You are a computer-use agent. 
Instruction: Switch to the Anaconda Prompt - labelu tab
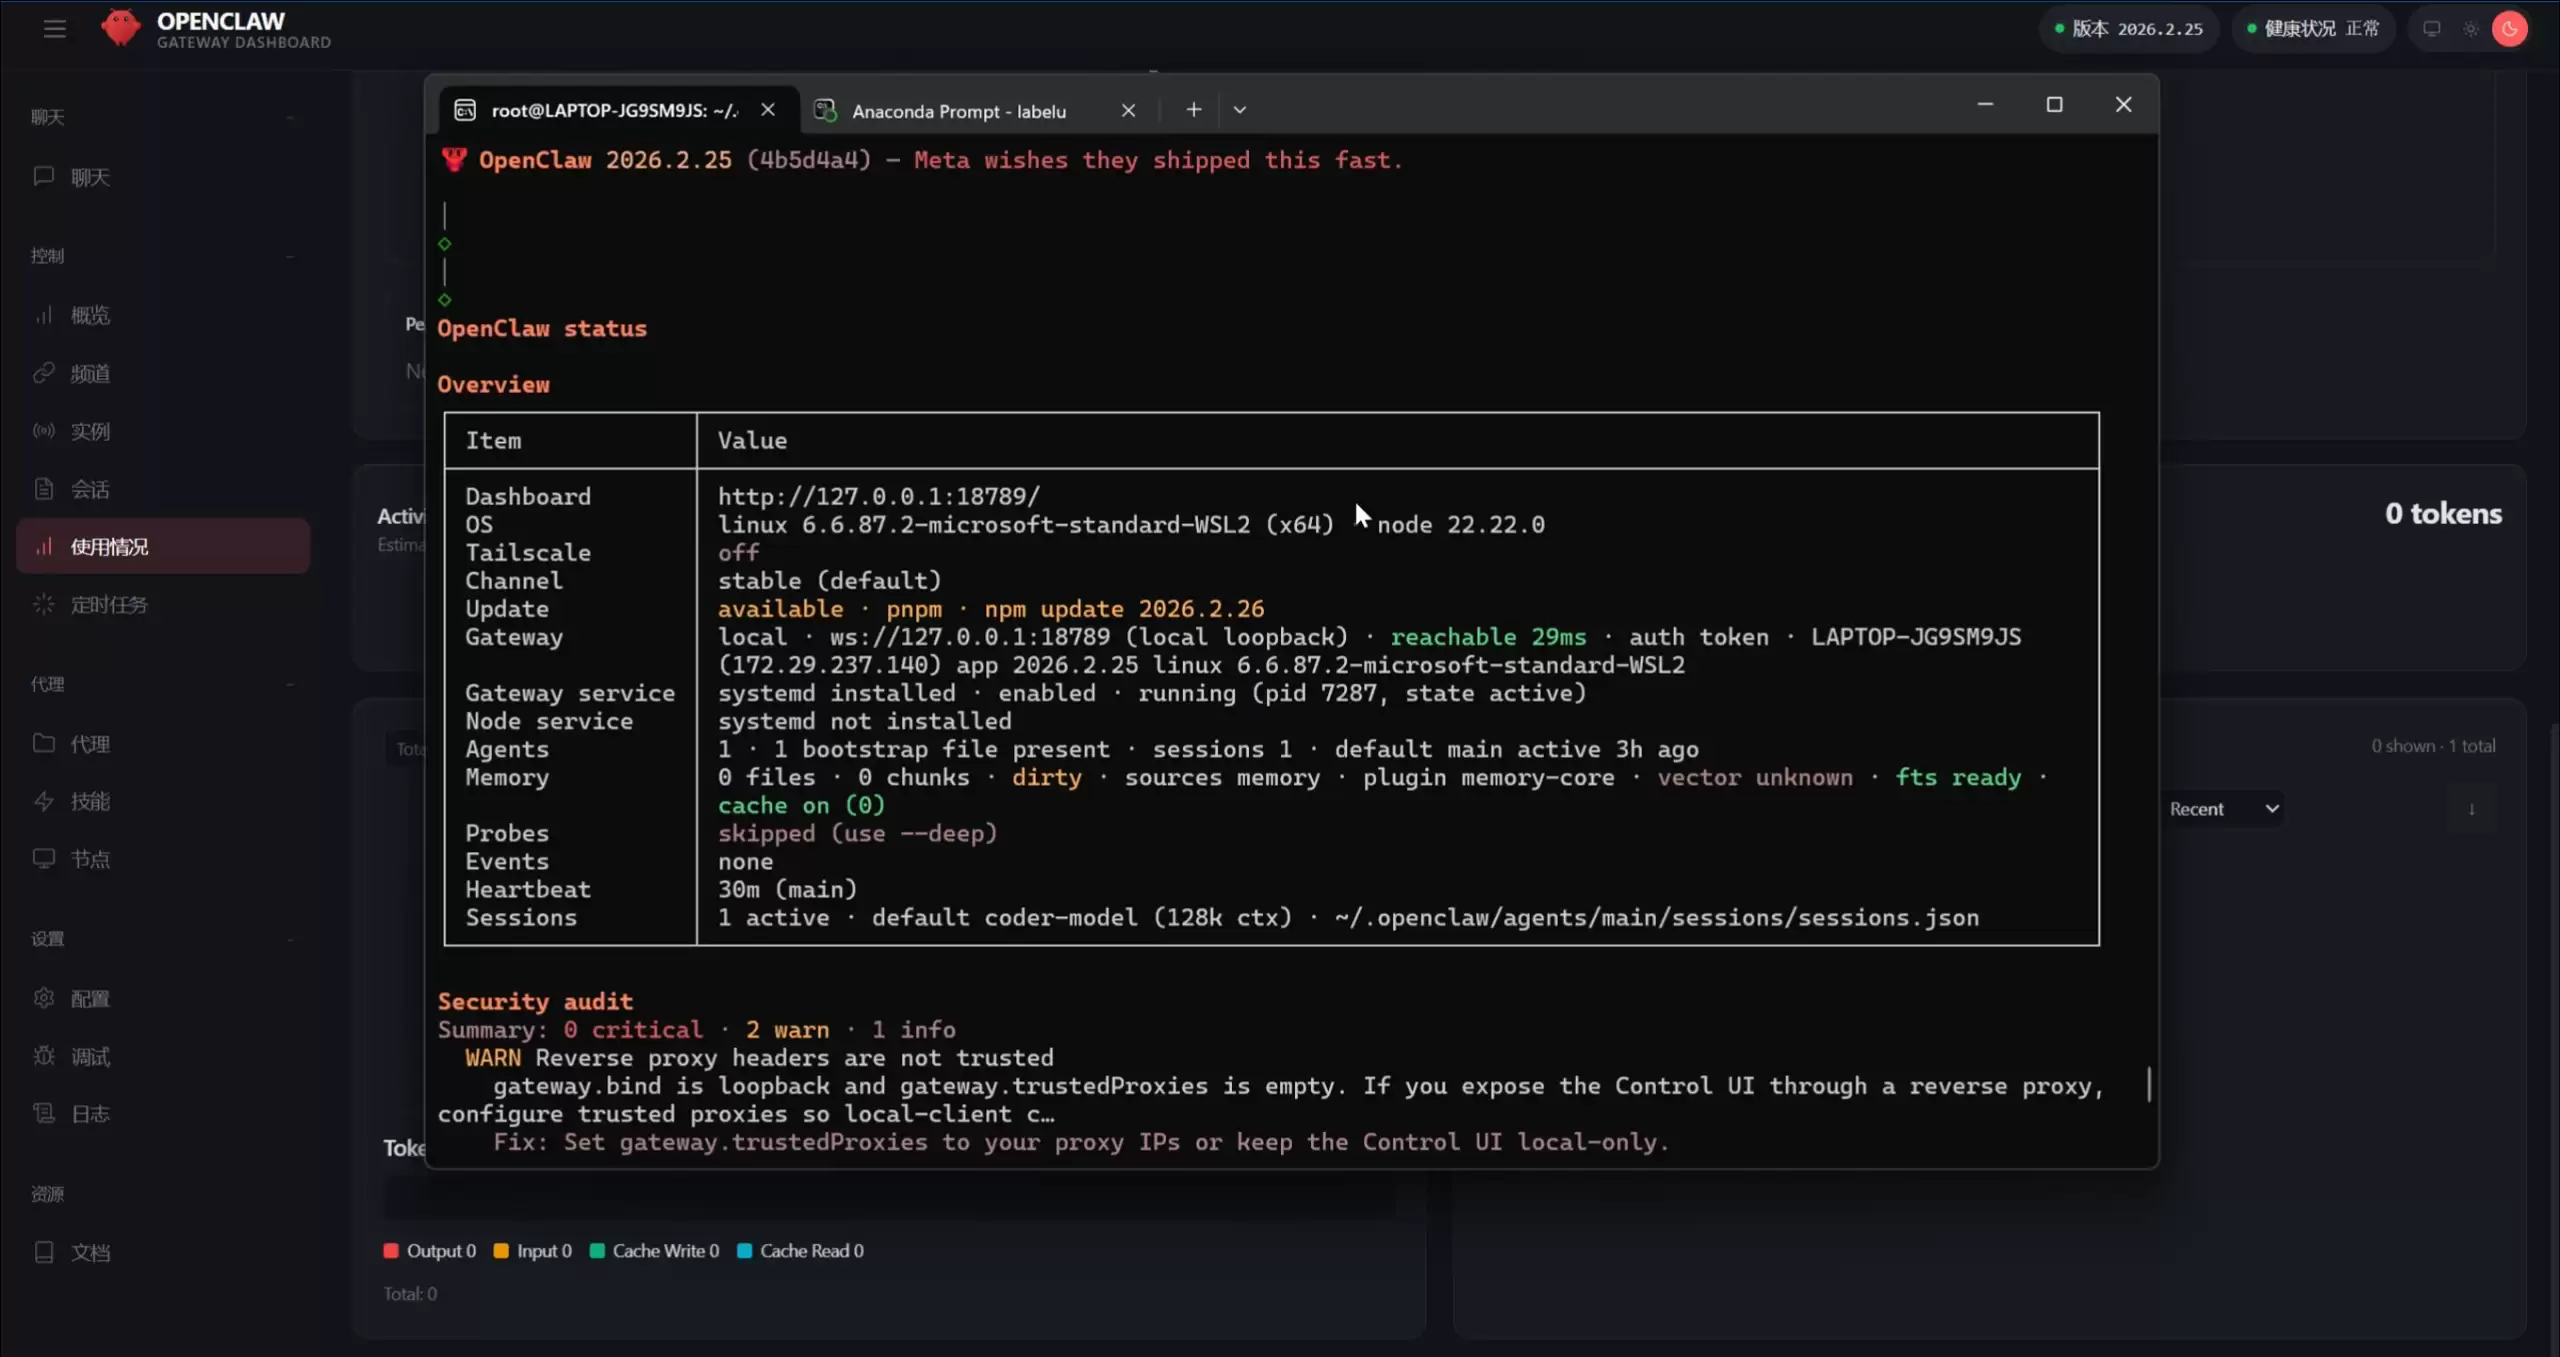click(958, 111)
